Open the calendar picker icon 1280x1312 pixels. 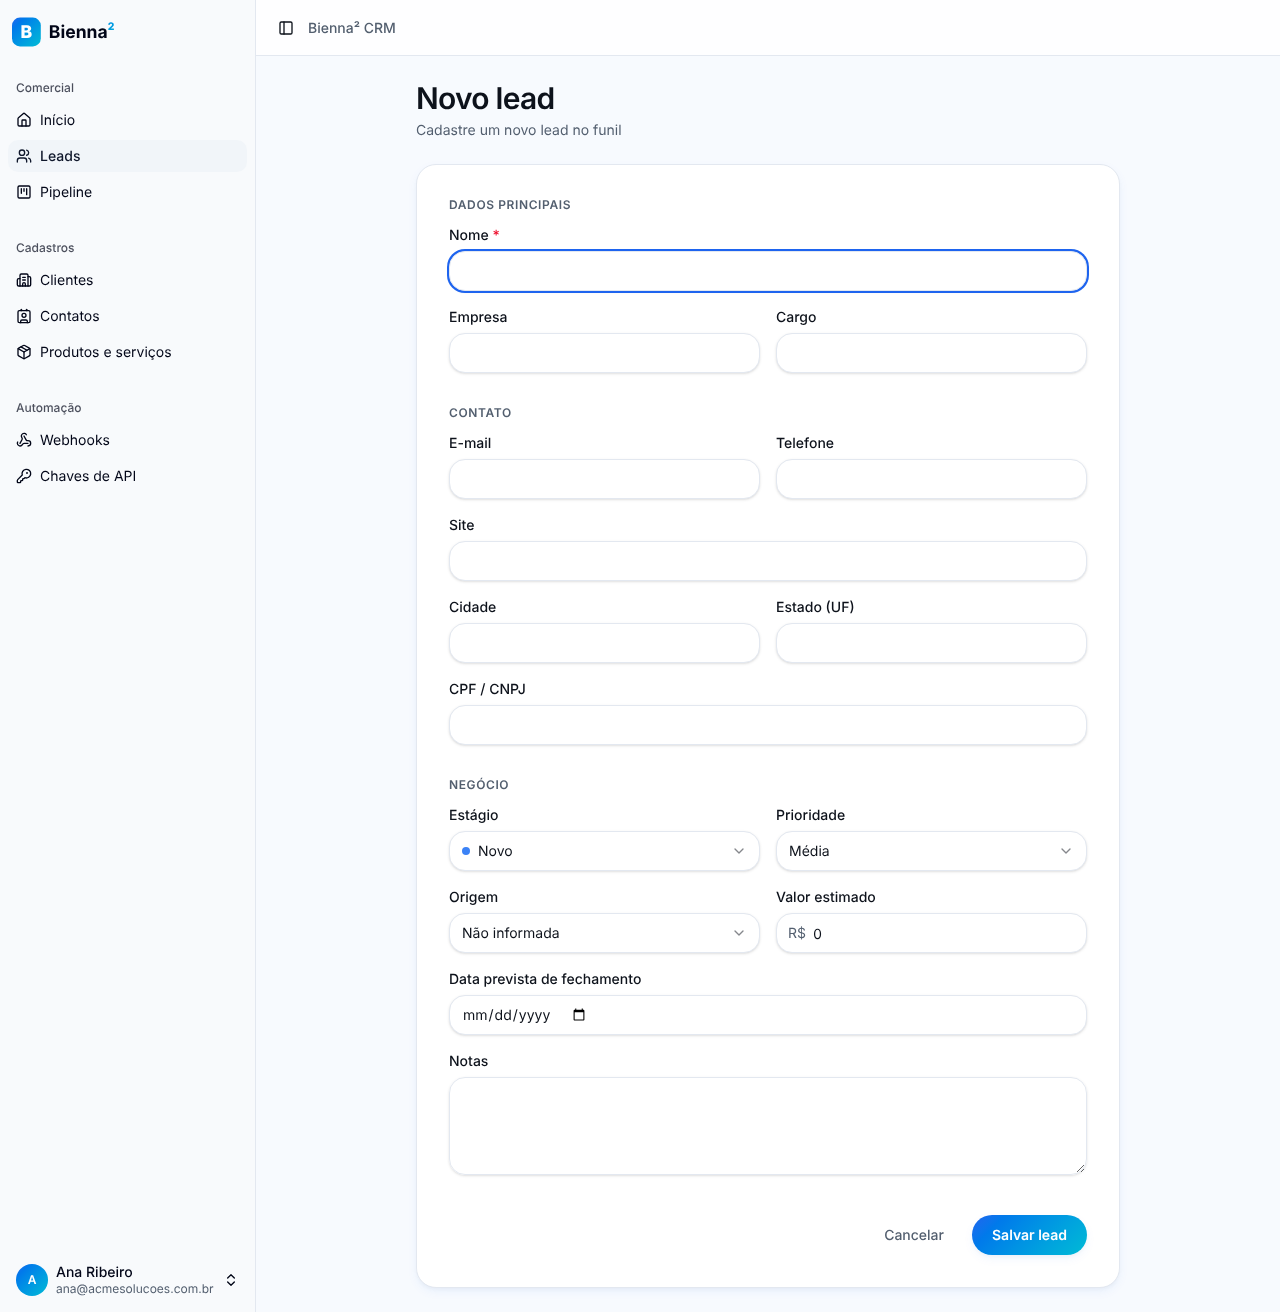pos(579,1015)
